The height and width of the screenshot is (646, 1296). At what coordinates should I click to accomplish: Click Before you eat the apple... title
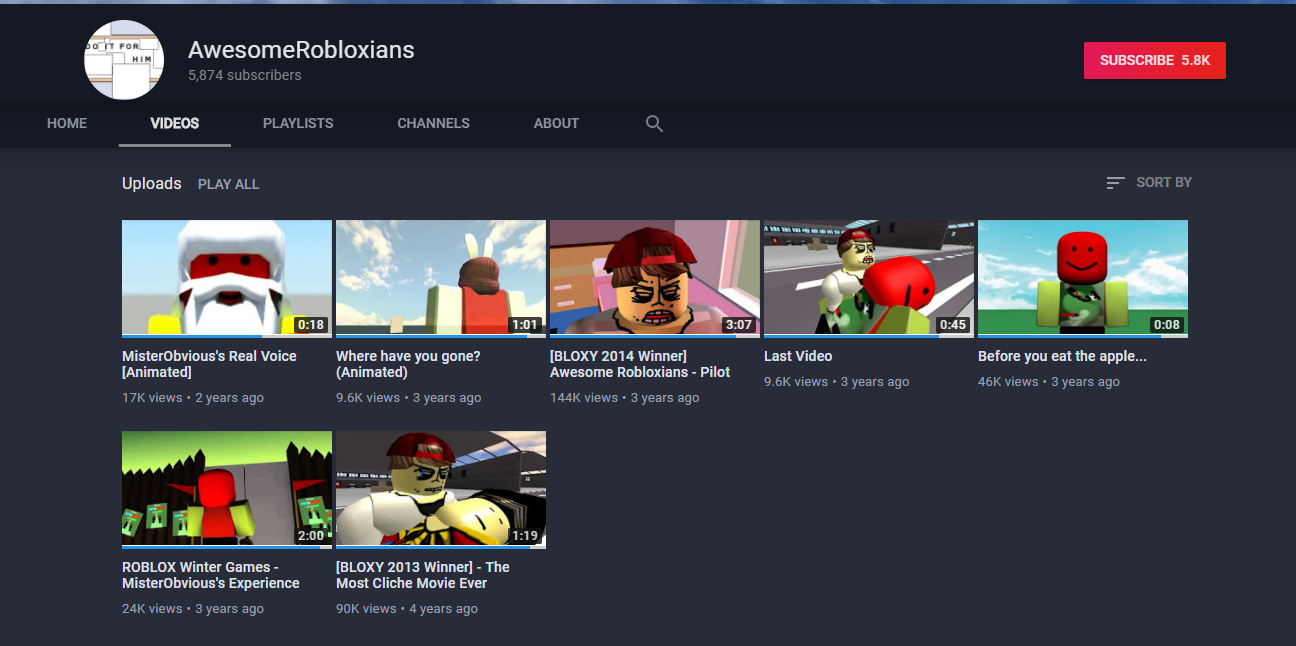1062,356
